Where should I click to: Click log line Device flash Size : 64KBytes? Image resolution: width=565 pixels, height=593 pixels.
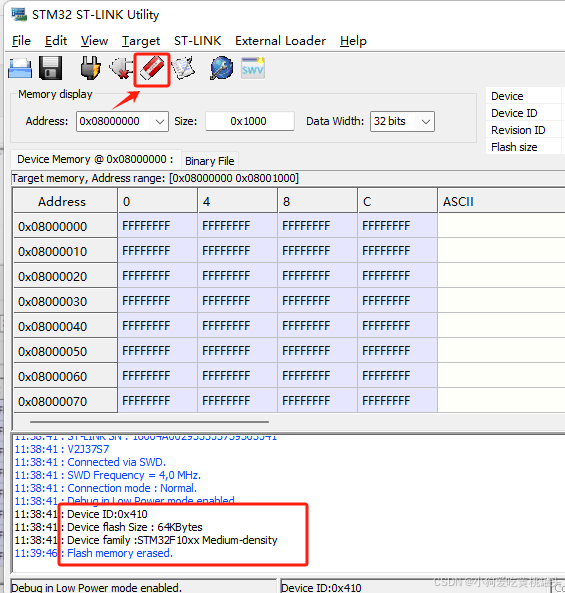point(109,527)
